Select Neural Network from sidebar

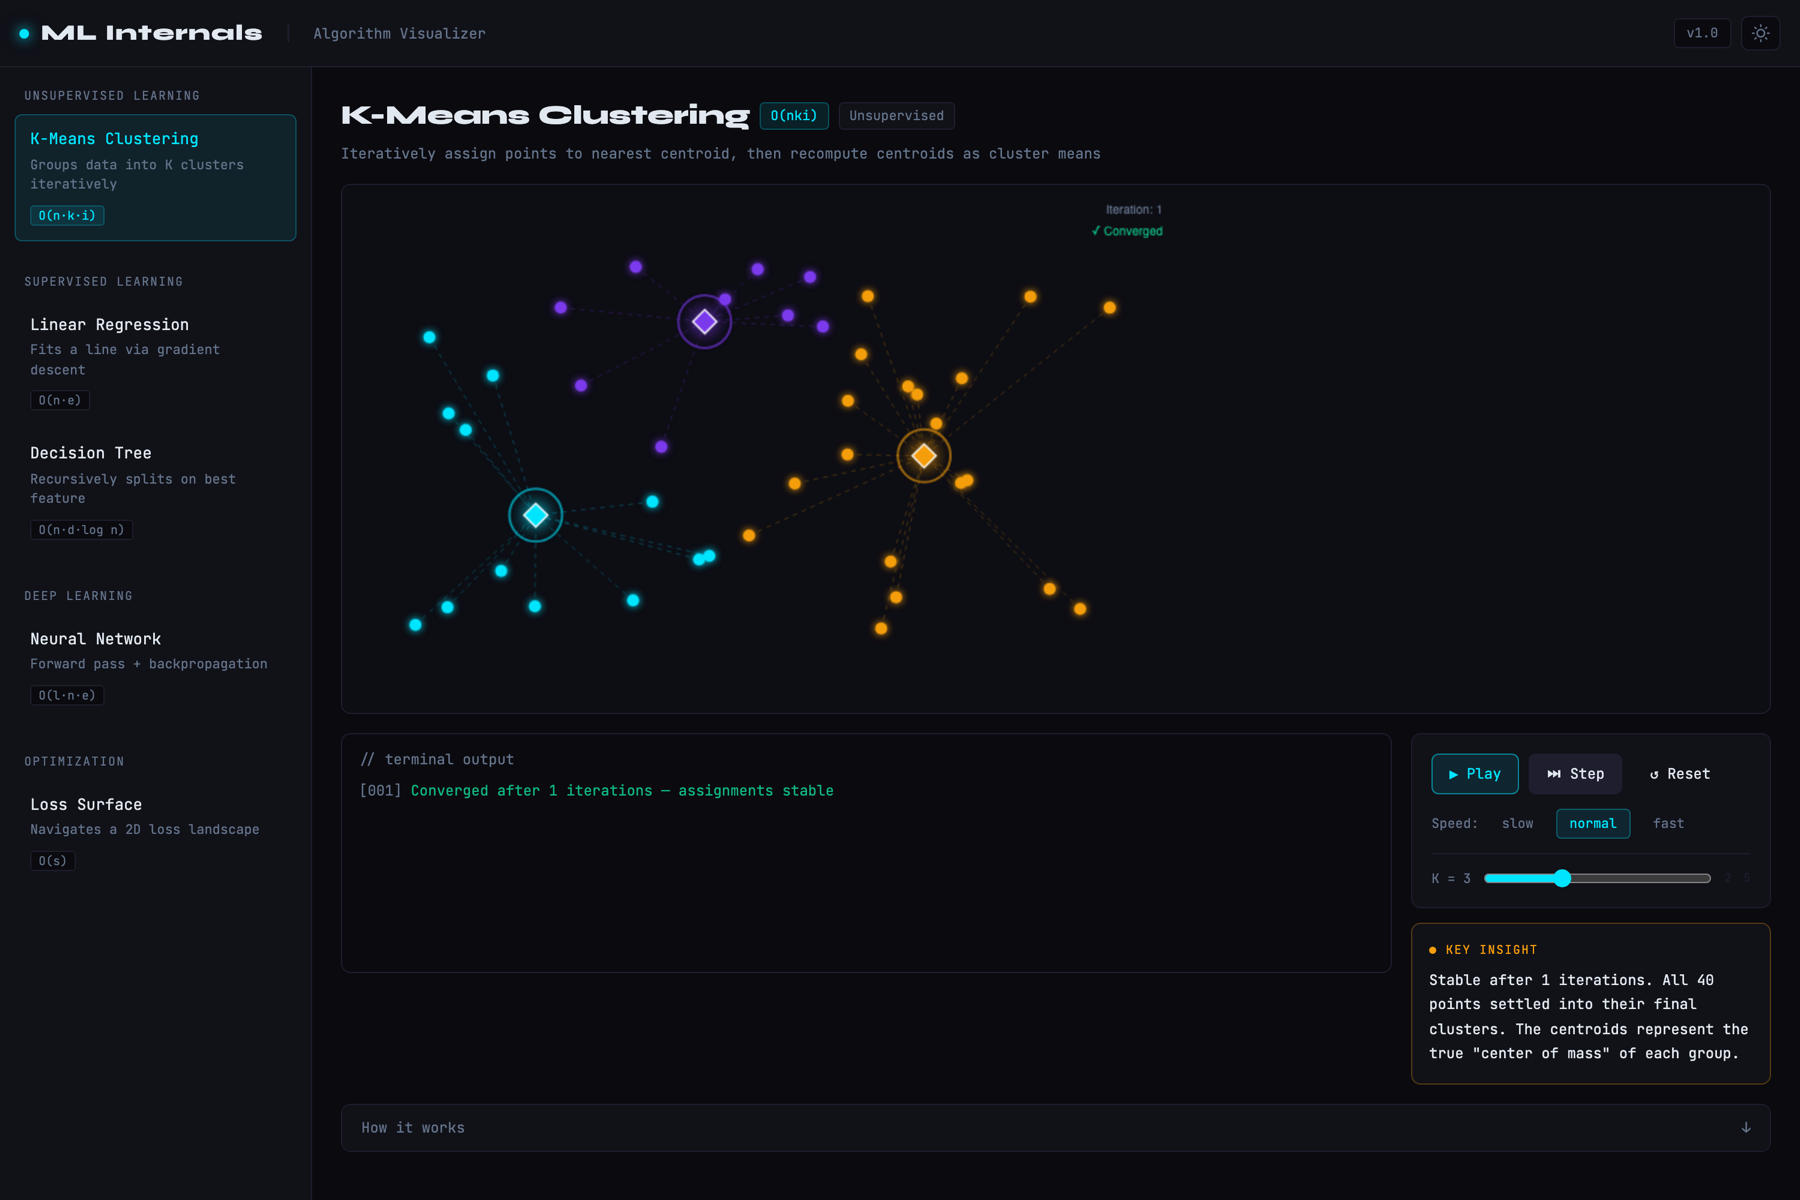click(x=155, y=665)
